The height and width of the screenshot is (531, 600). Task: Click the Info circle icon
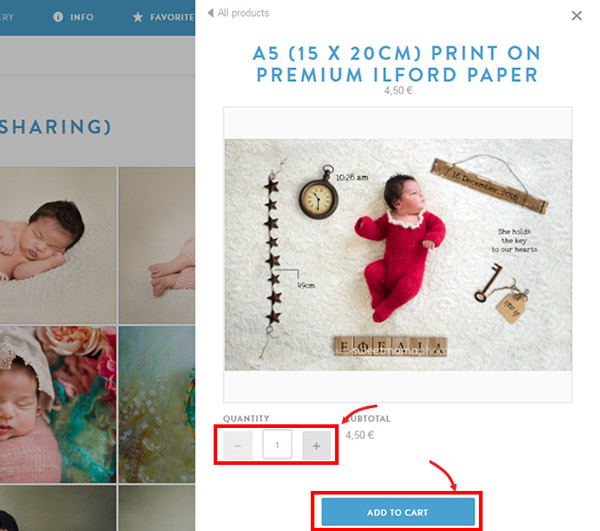[58, 17]
